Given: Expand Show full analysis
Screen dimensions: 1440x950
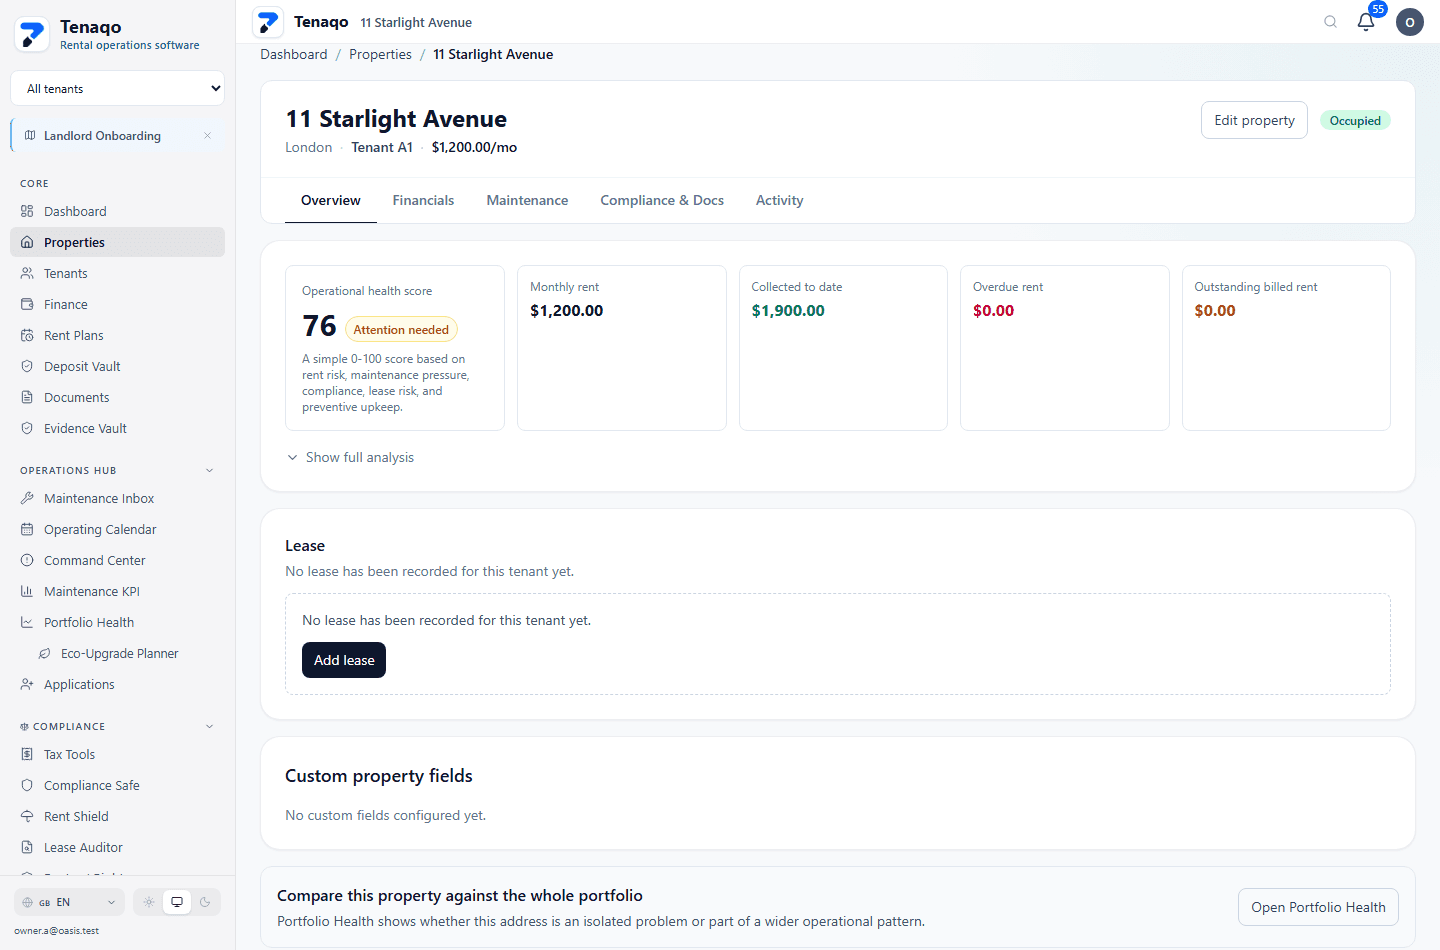Looking at the screenshot, I should [350, 457].
